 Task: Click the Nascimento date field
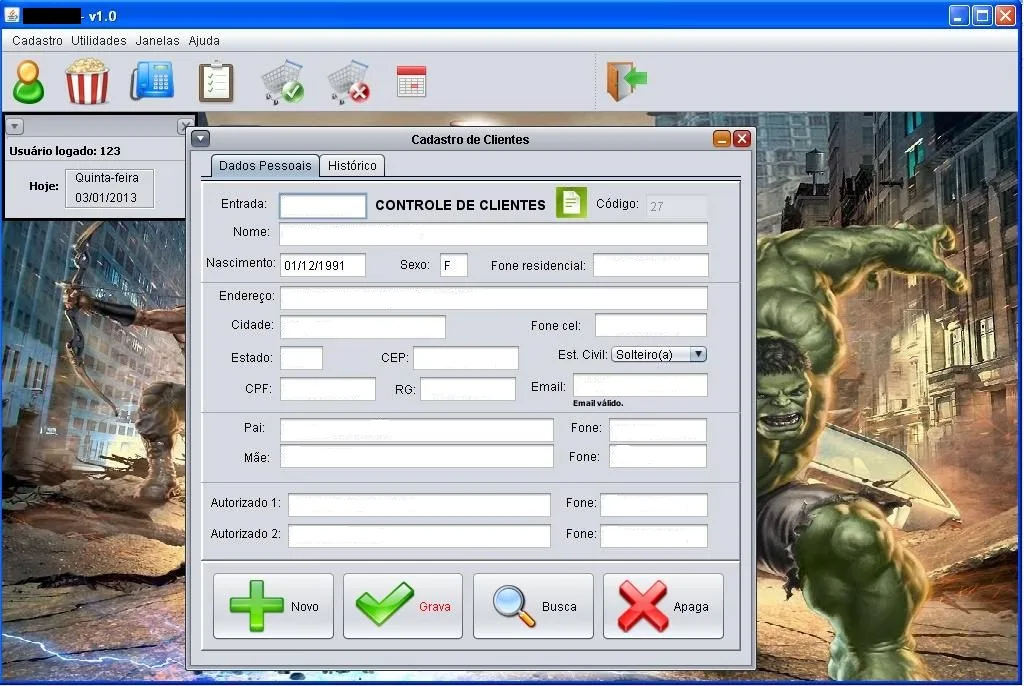pos(323,265)
